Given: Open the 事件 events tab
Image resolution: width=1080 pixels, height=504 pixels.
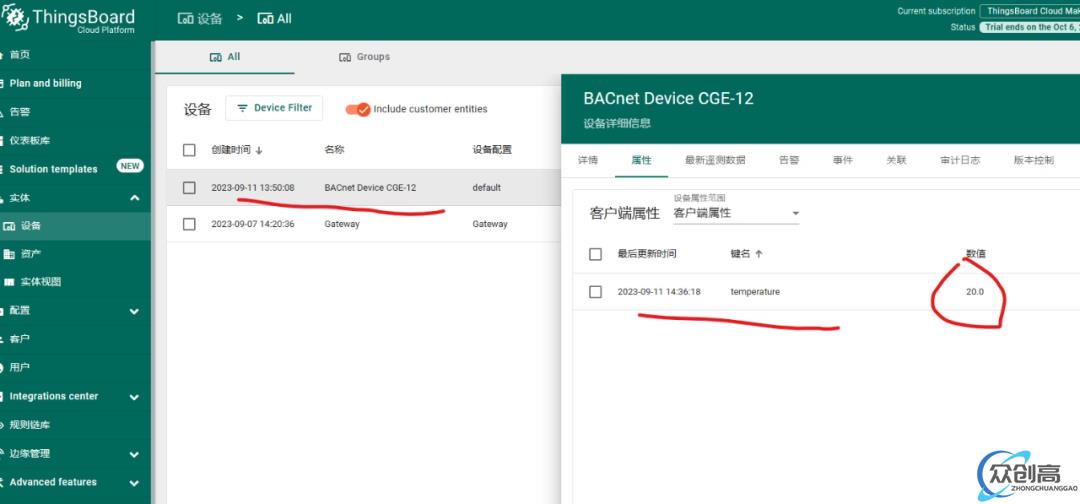Looking at the screenshot, I should [x=842, y=160].
